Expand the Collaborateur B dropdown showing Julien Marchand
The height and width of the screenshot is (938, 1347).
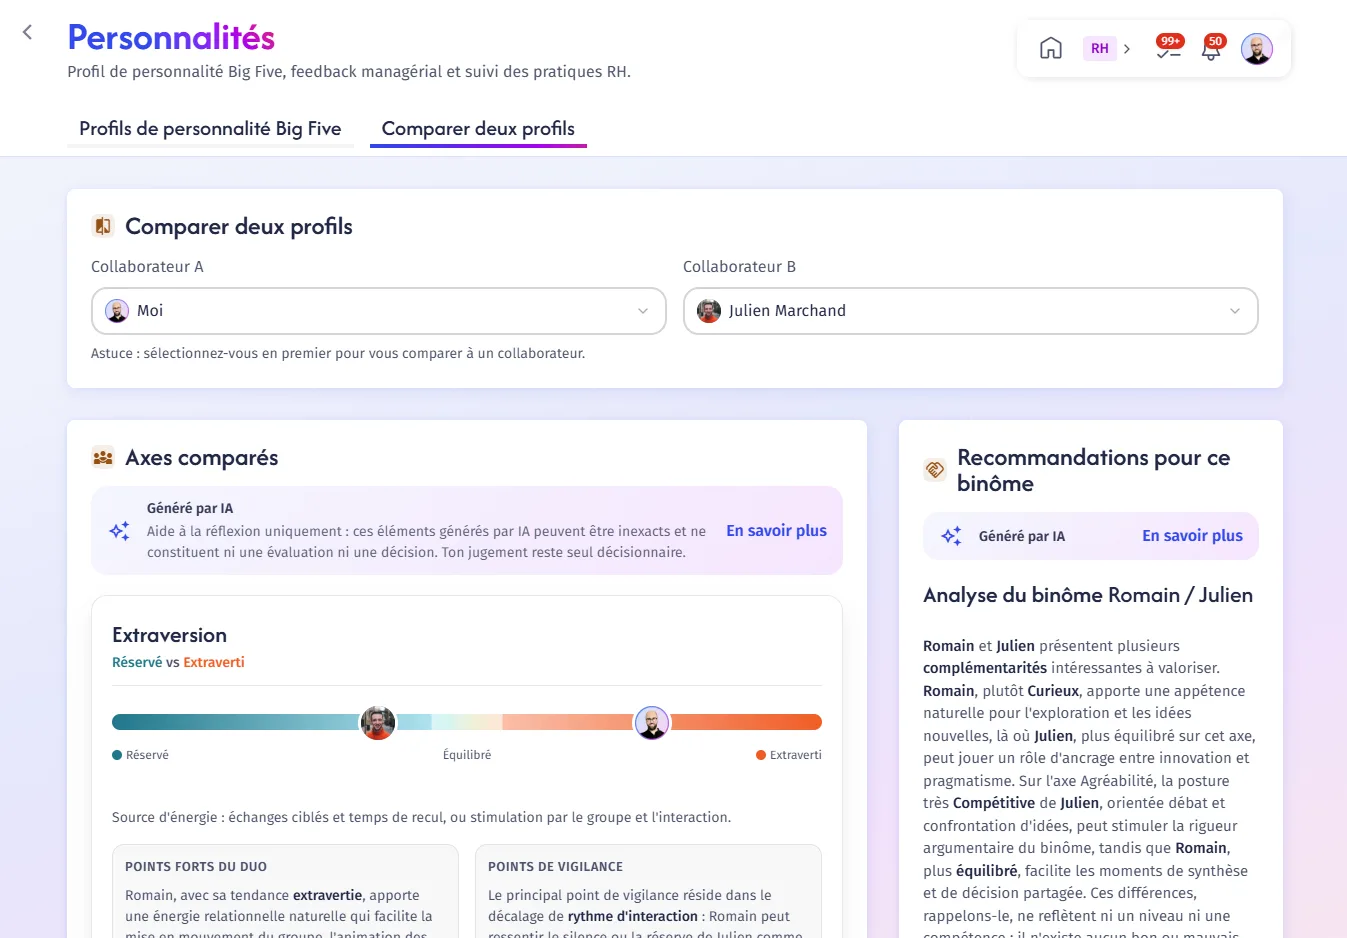tap(970, 311)
